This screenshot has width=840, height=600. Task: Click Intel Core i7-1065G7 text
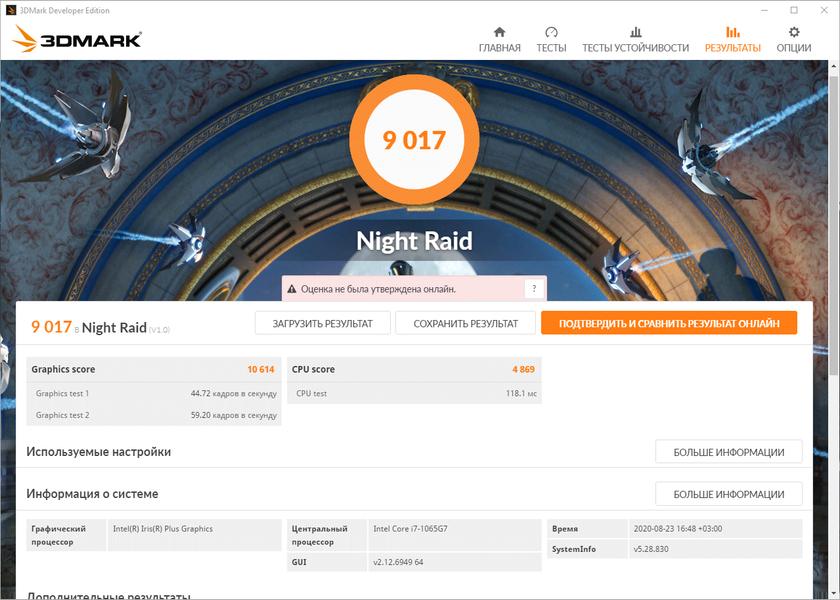pyautogui.click(x=410, y=529)
